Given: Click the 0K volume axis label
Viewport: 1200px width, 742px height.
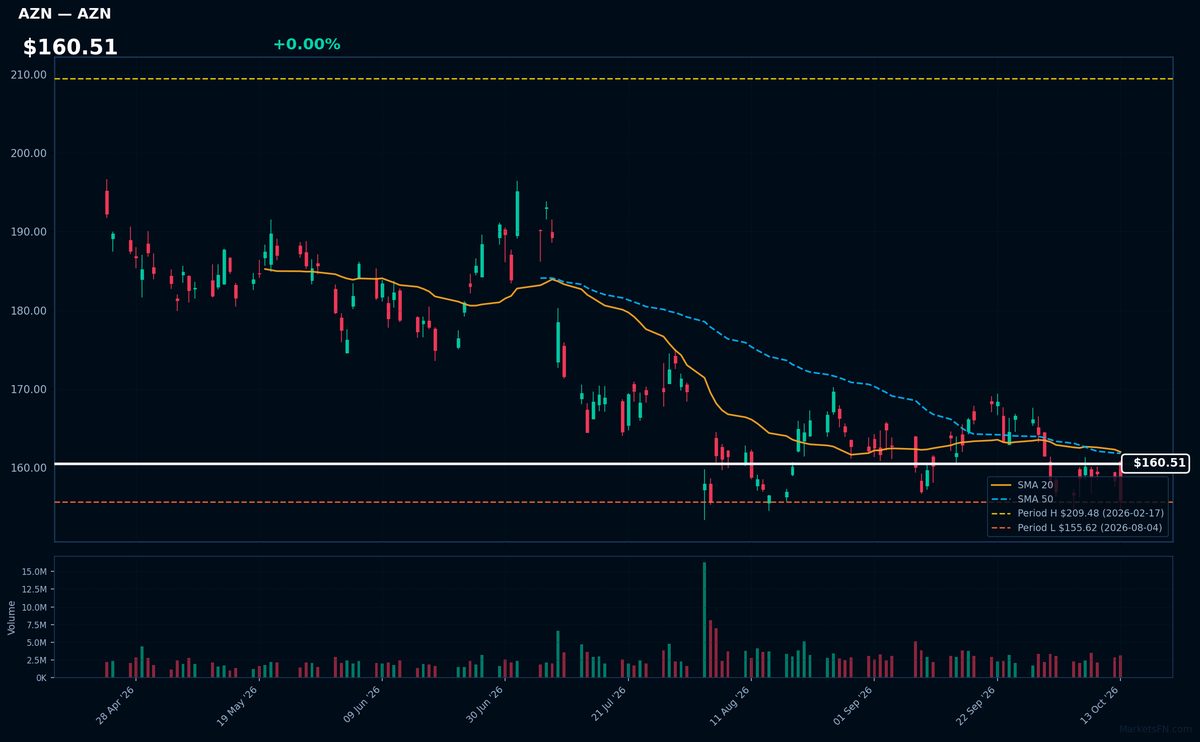Looking at the screenshot, I should pyautogui.click(x=41, y=678).
